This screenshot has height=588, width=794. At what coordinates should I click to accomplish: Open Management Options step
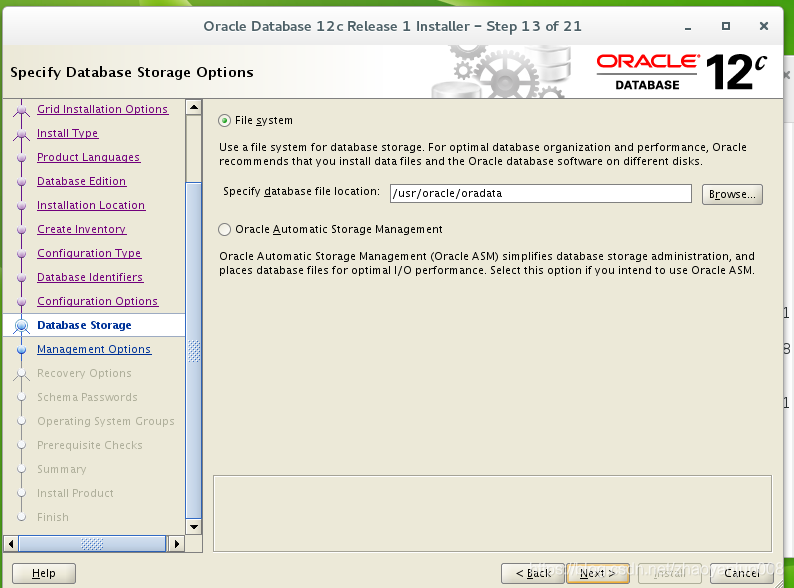click(x=94, y=349)
